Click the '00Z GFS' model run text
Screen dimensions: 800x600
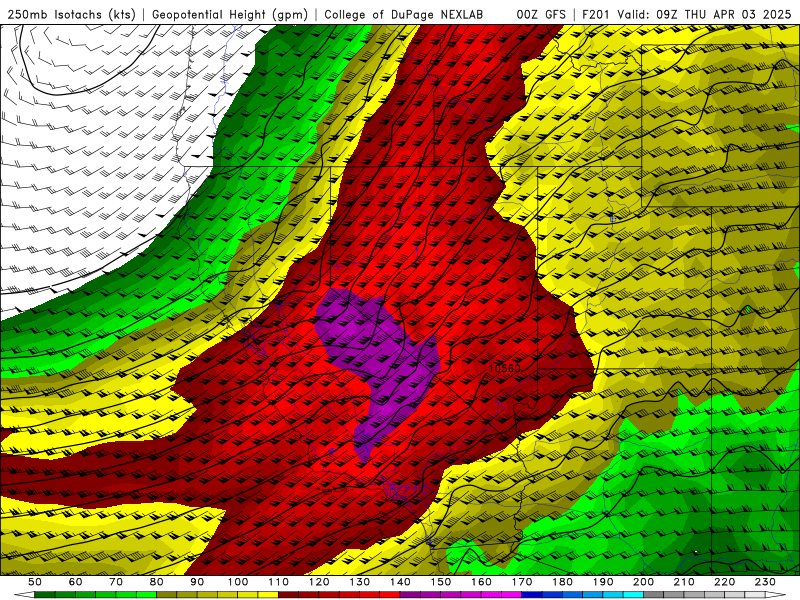(541, 14)
